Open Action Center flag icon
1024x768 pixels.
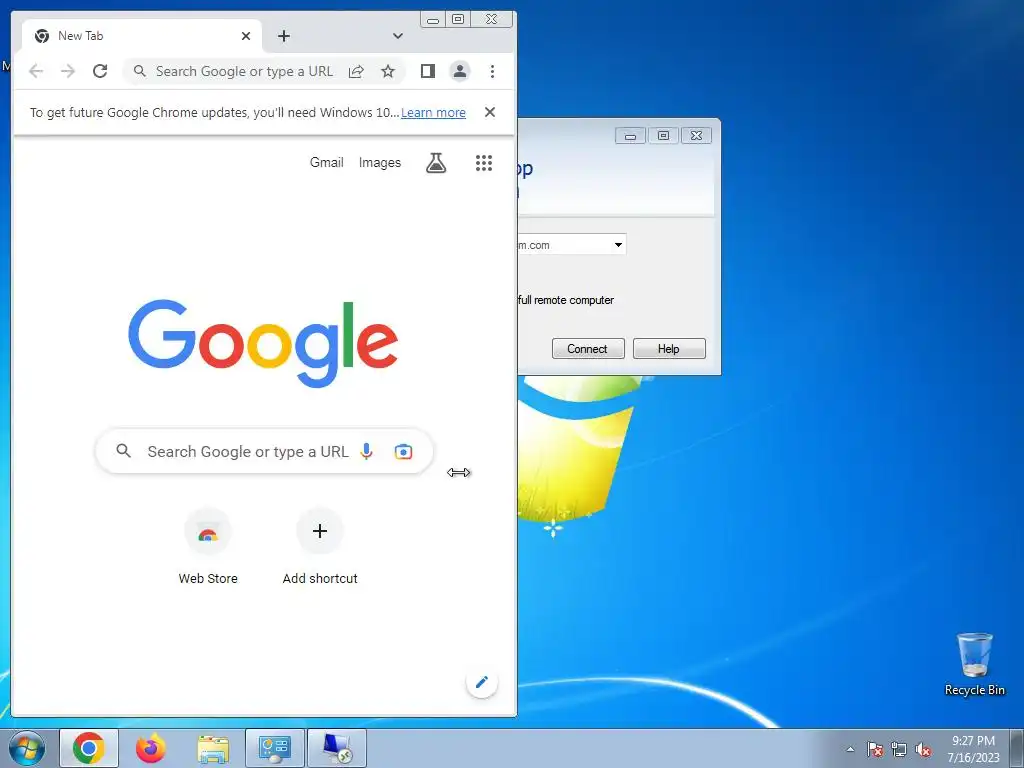pos(875,749)
